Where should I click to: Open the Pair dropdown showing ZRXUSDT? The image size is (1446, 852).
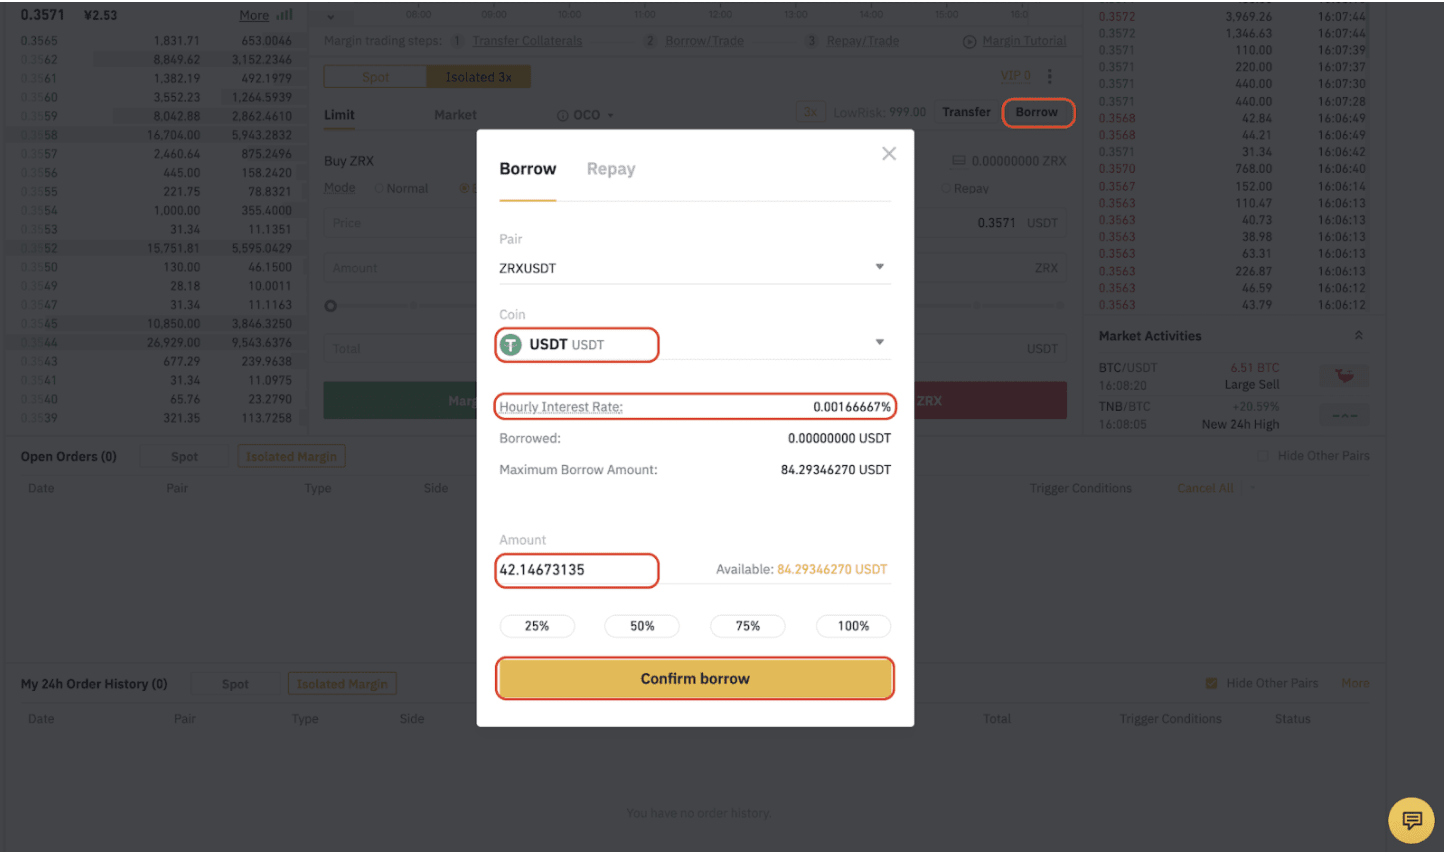click(x=694, y=268)
